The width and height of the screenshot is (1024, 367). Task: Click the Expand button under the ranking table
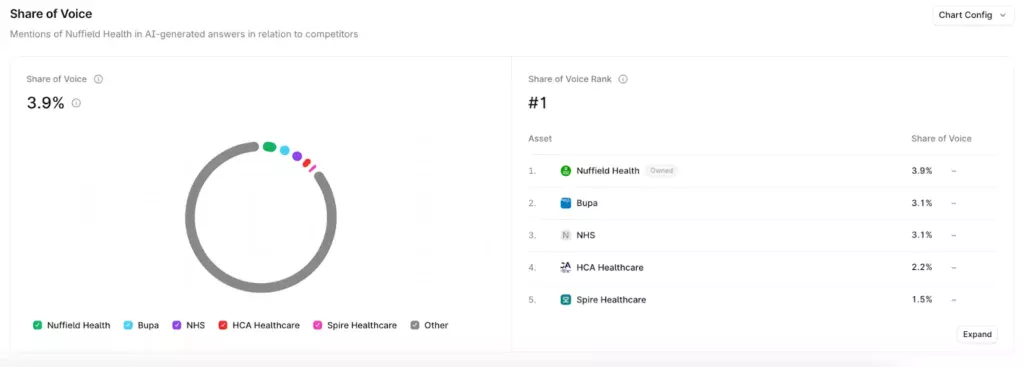tap(977, 334)
